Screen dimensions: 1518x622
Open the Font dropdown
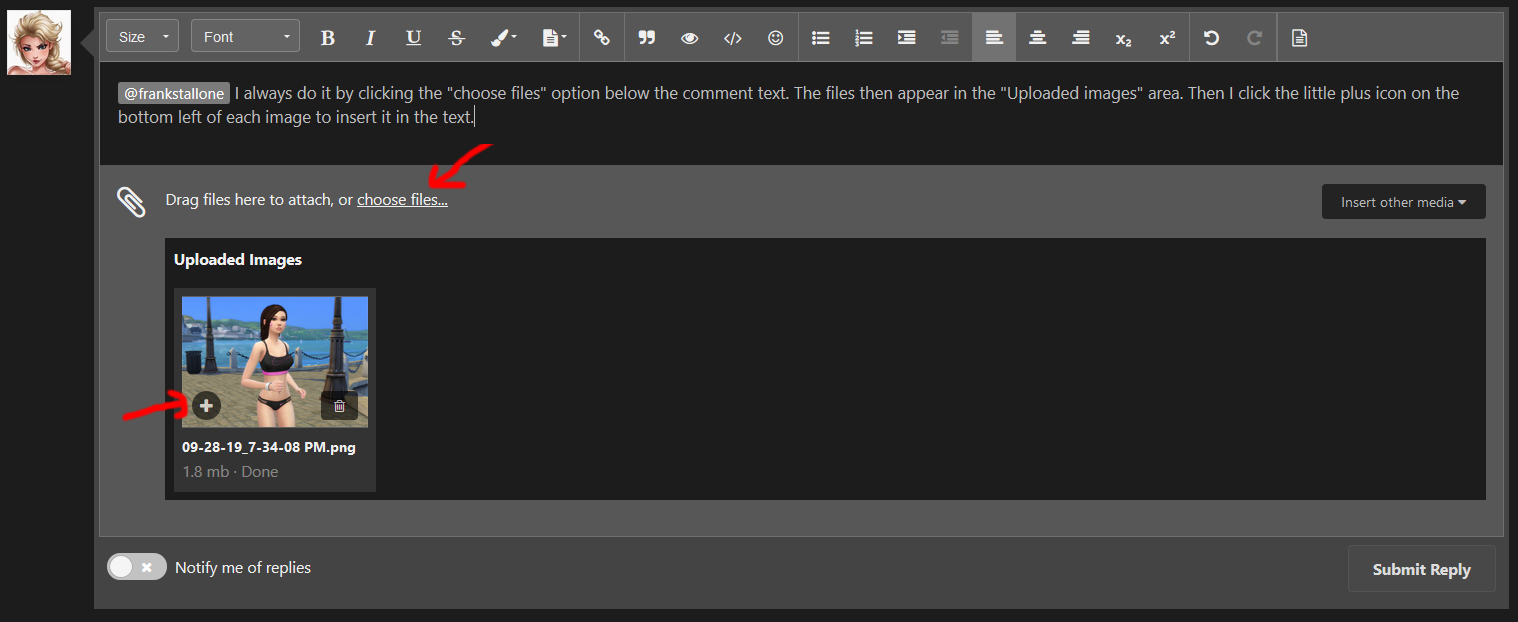coord(246,37)
